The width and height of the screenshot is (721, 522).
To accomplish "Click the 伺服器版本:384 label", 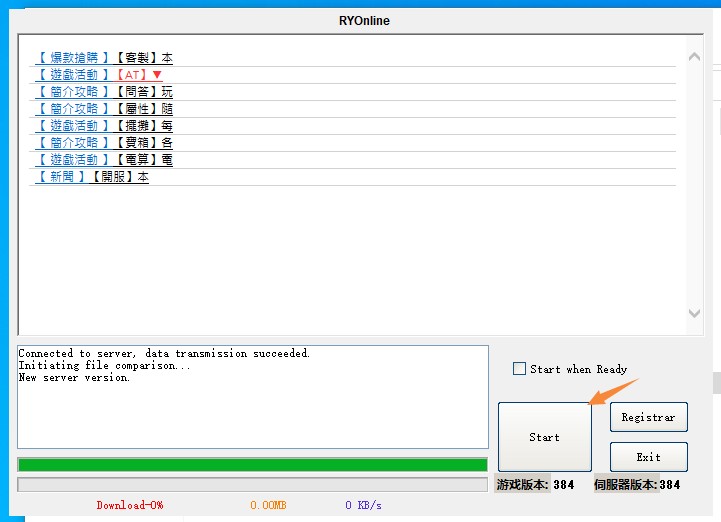I will coord(637,484).
